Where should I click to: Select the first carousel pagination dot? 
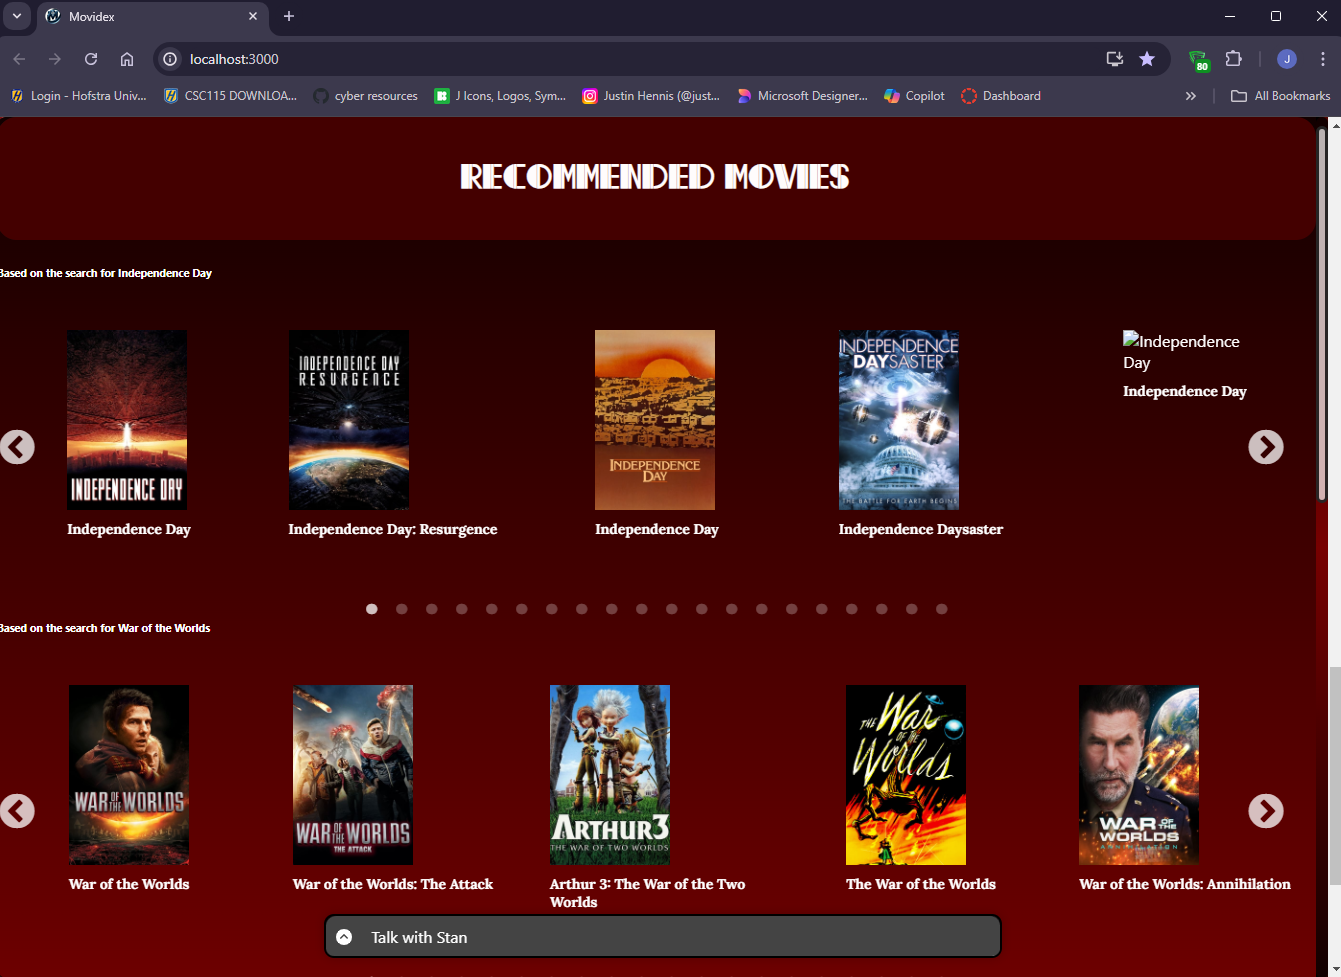point(372,609)
